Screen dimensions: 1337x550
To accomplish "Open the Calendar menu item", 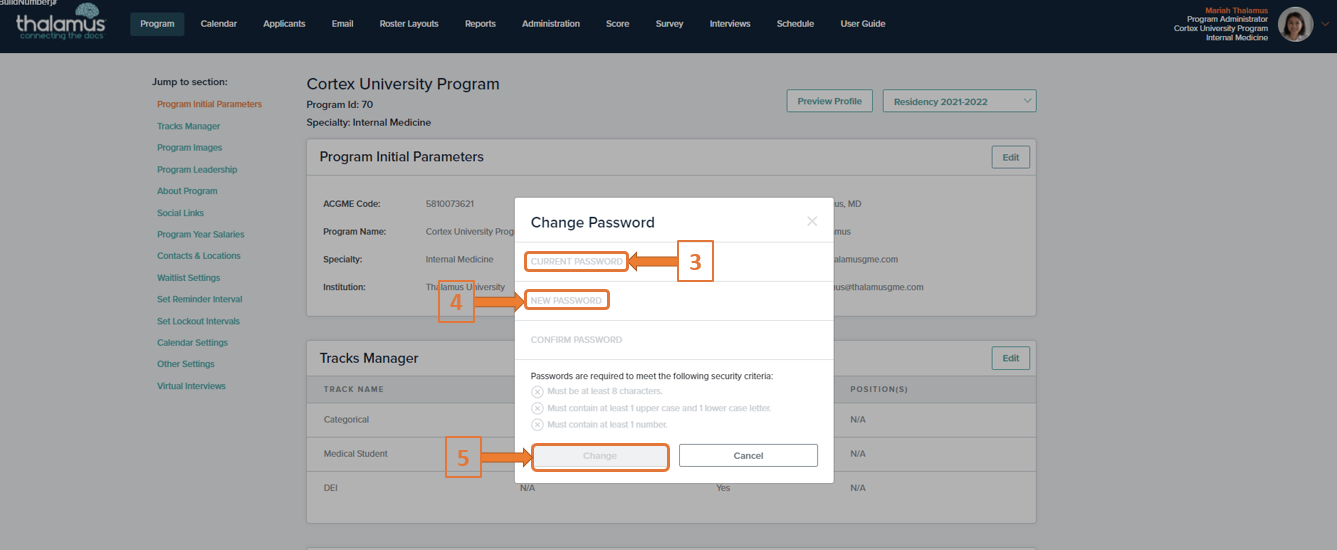I will [218, 24].
